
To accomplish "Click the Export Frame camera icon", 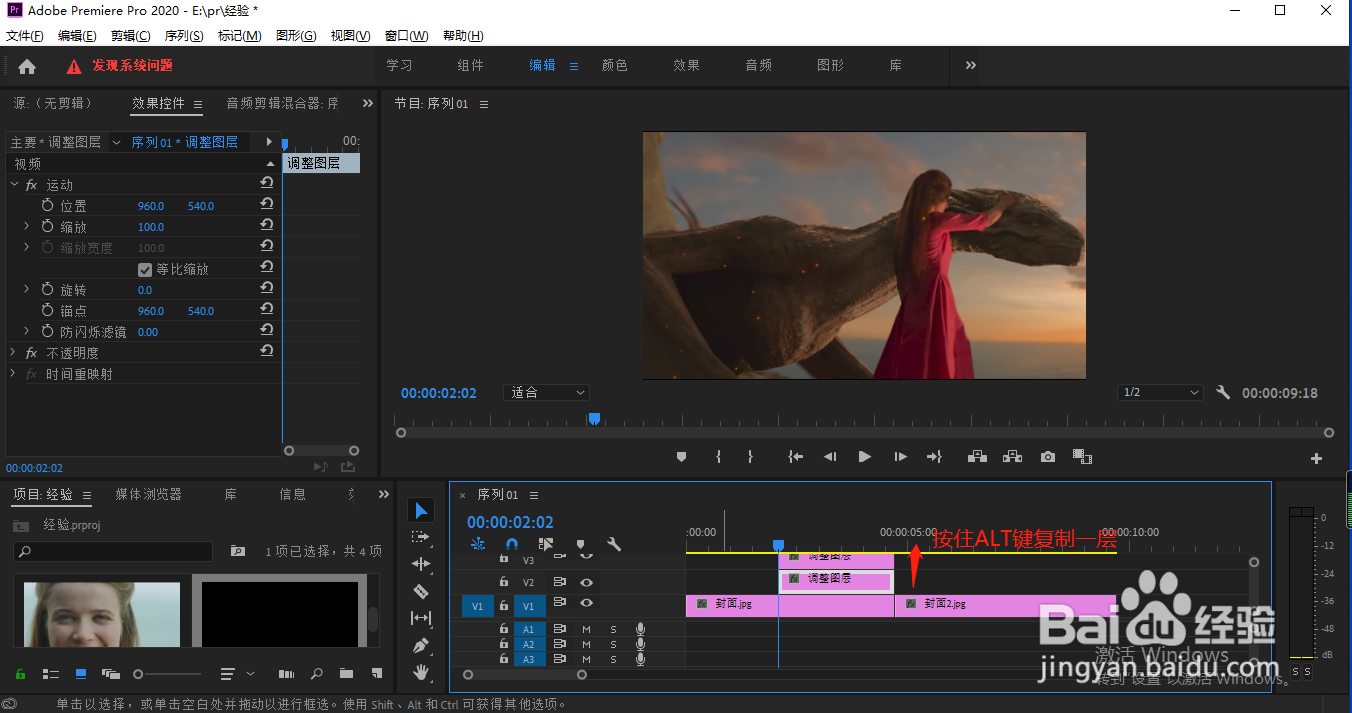I will (x=1047, y=457).
